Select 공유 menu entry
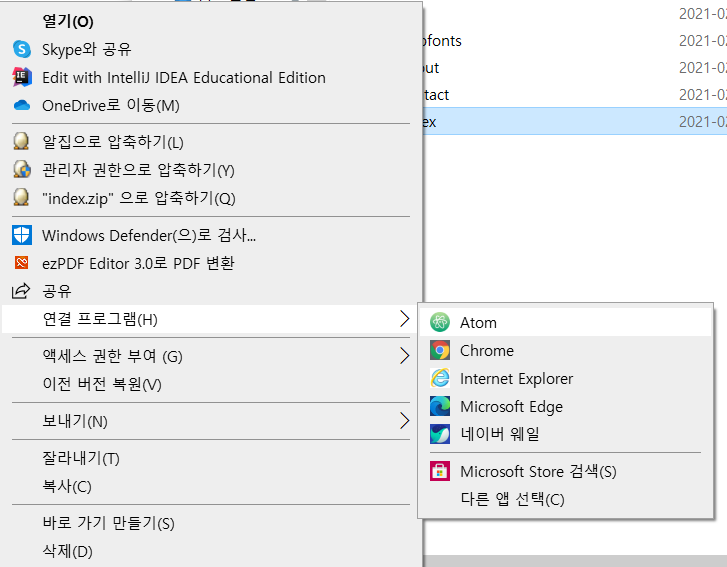Screen dimensions: 727x567 click(x=211, y=291)
